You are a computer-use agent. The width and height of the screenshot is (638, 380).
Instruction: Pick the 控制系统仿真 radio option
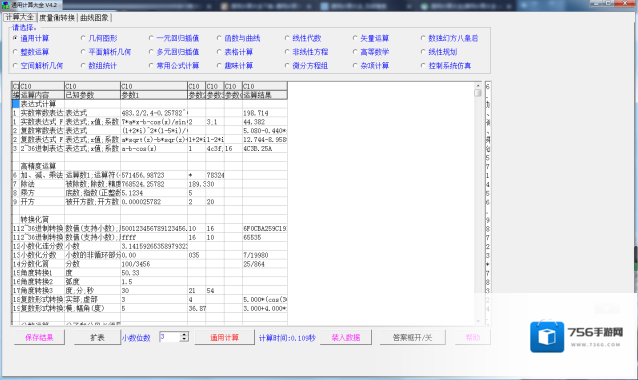point(446,66)
